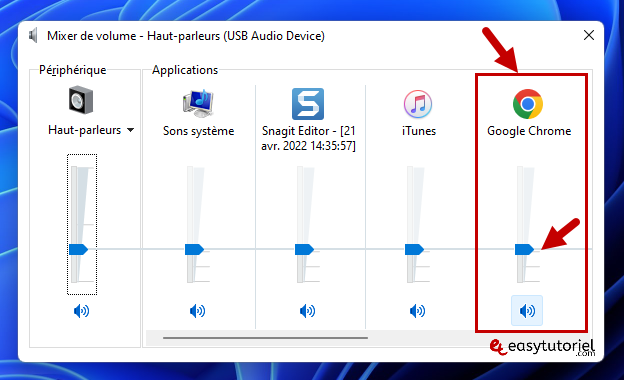Click the iTunes volume slider thumb
The width and height of the screenshot is (624, 380).
[414, 249]
